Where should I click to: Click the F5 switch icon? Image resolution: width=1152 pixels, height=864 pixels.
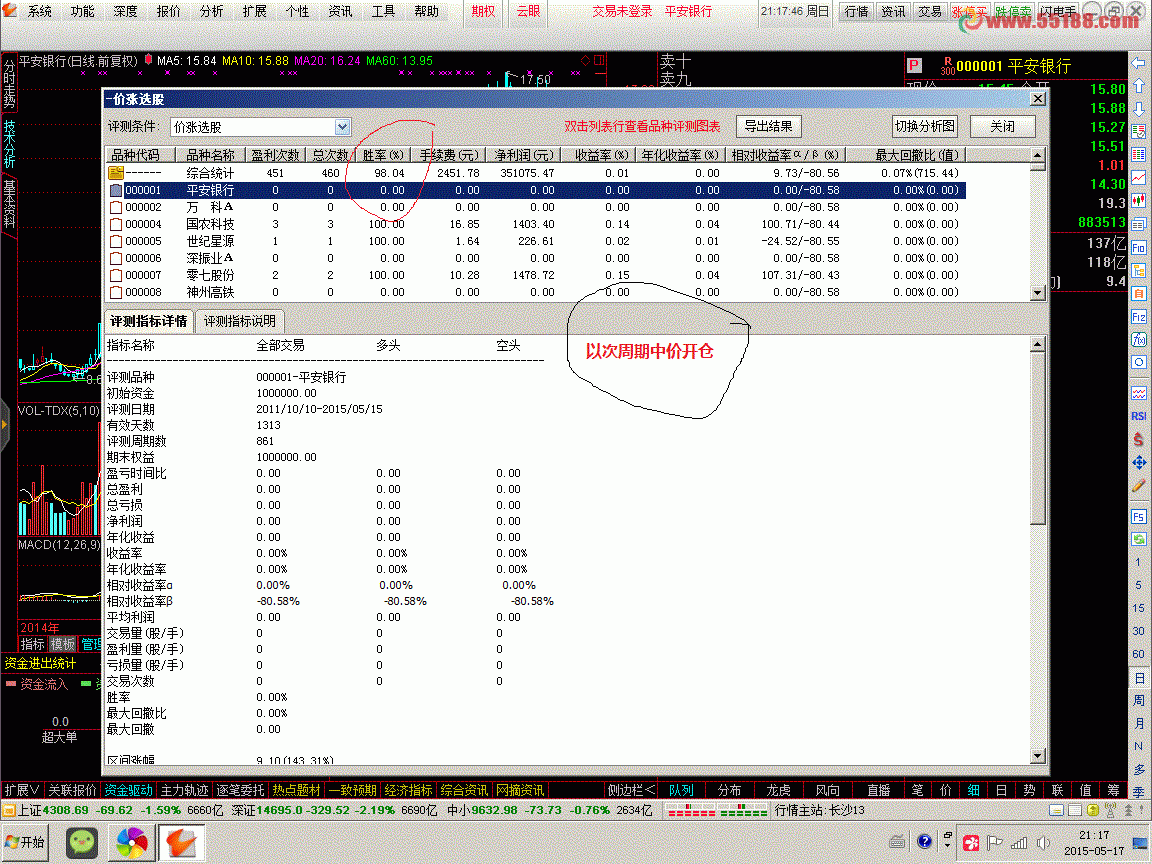pyautogui.click(x=1139, y=516)
